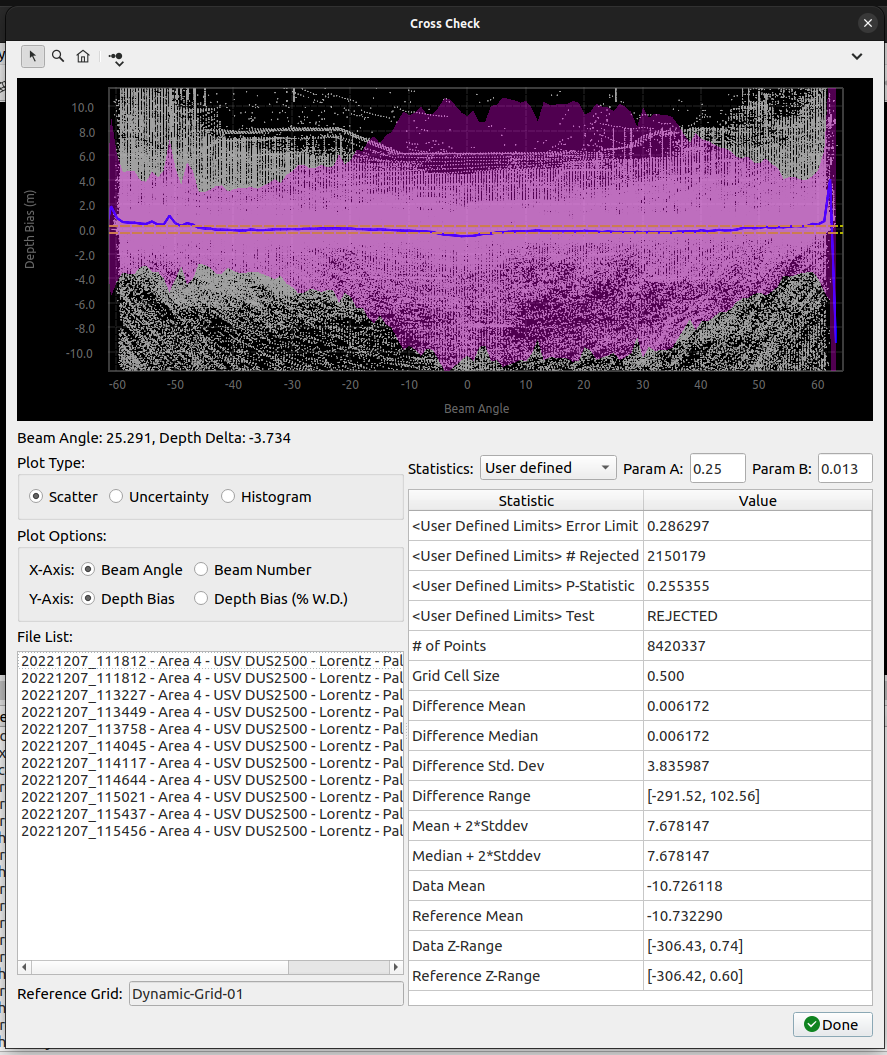Select file 20221207_113227 in File List
Viewport: 887px width, 1055px height.
(210, 695)
